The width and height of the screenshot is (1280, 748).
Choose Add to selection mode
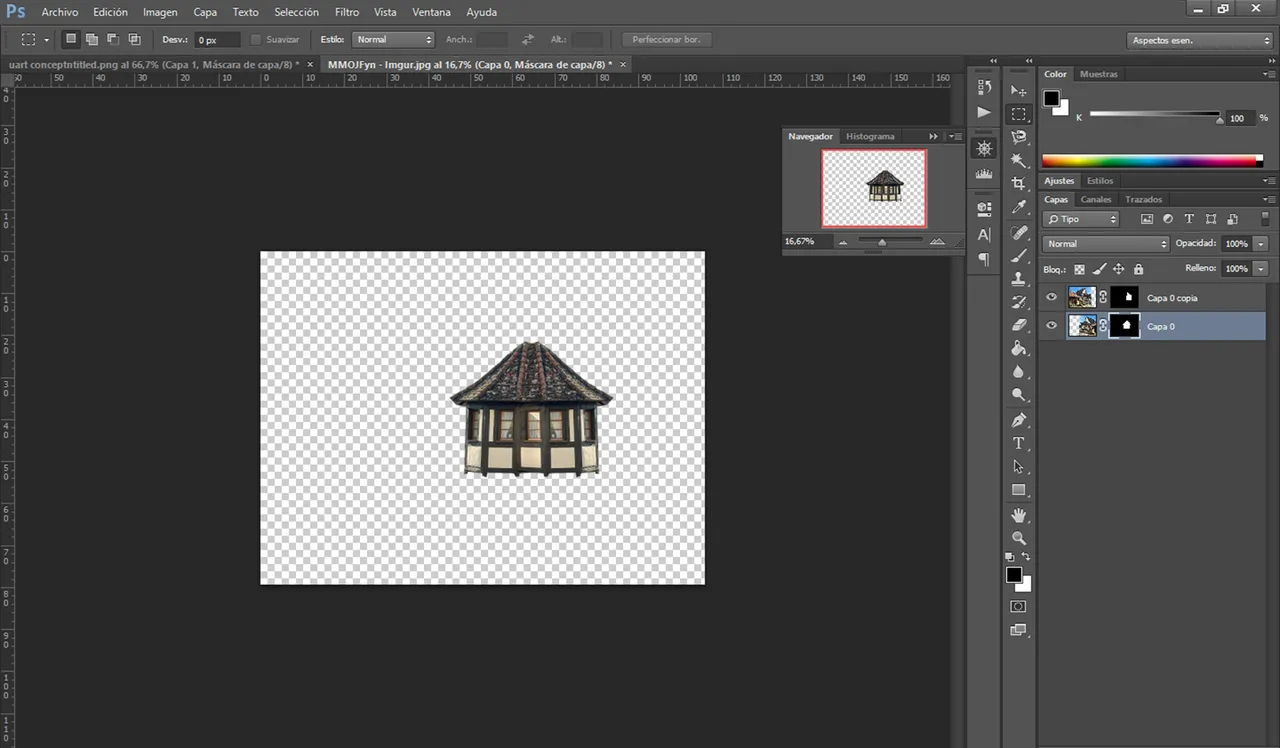(91, 40)
